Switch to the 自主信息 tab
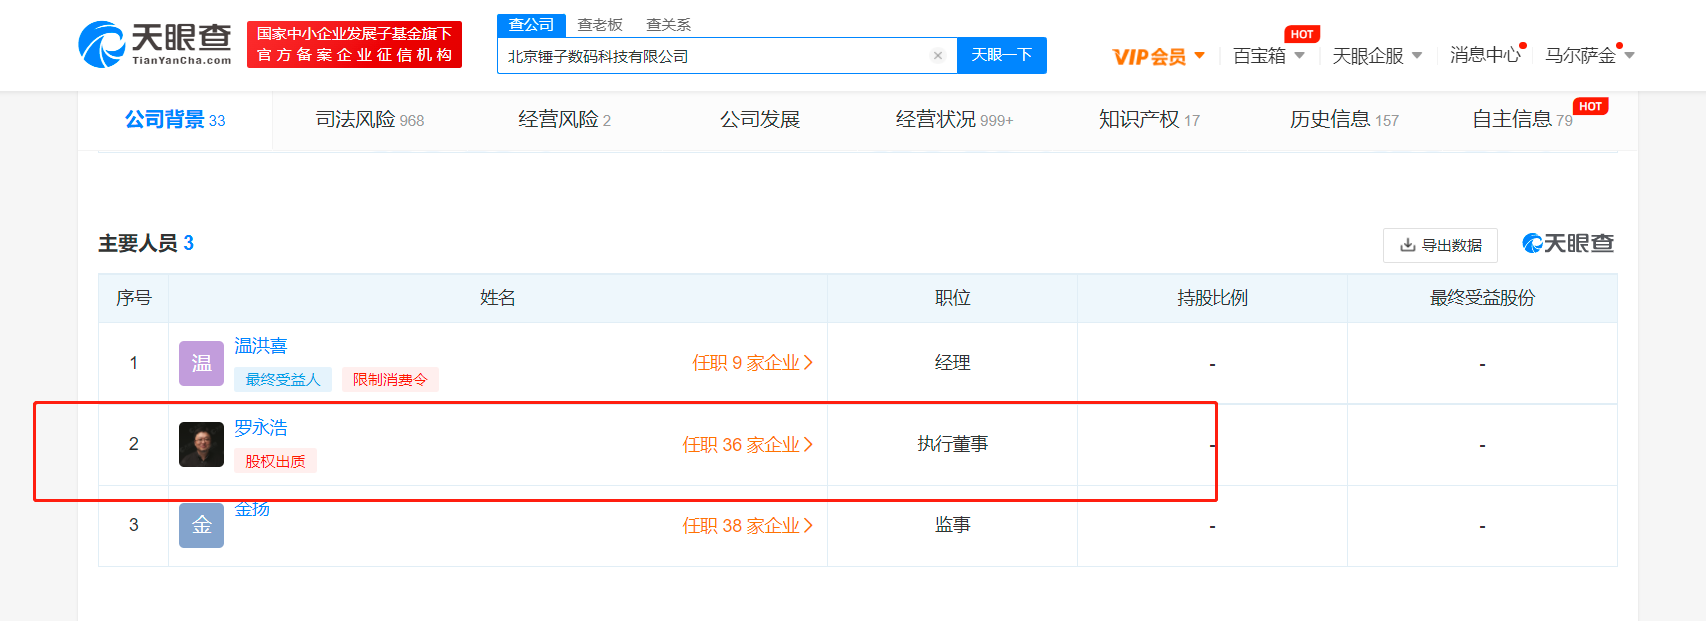This screenshot has height=621, width=1706. point(1522,120)
